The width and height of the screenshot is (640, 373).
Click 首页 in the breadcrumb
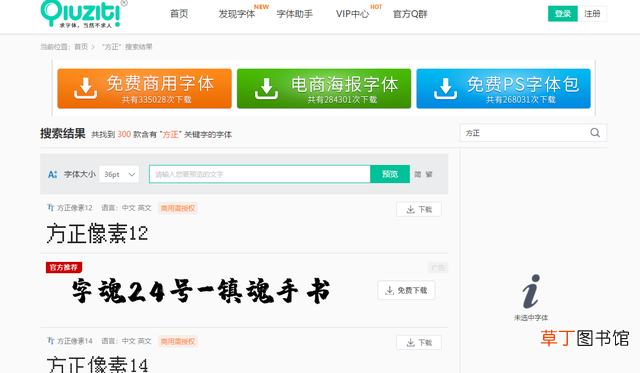81,47
